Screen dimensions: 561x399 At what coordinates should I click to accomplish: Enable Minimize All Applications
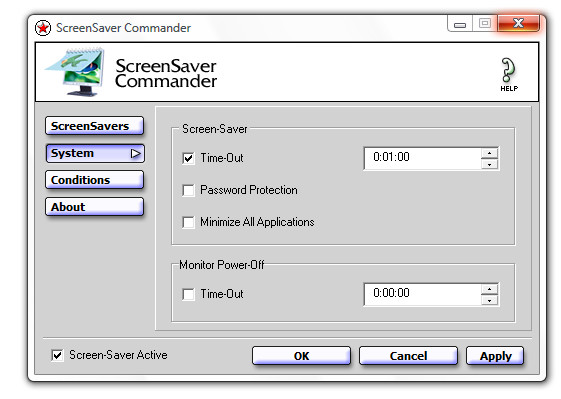(x=188, y=222)
